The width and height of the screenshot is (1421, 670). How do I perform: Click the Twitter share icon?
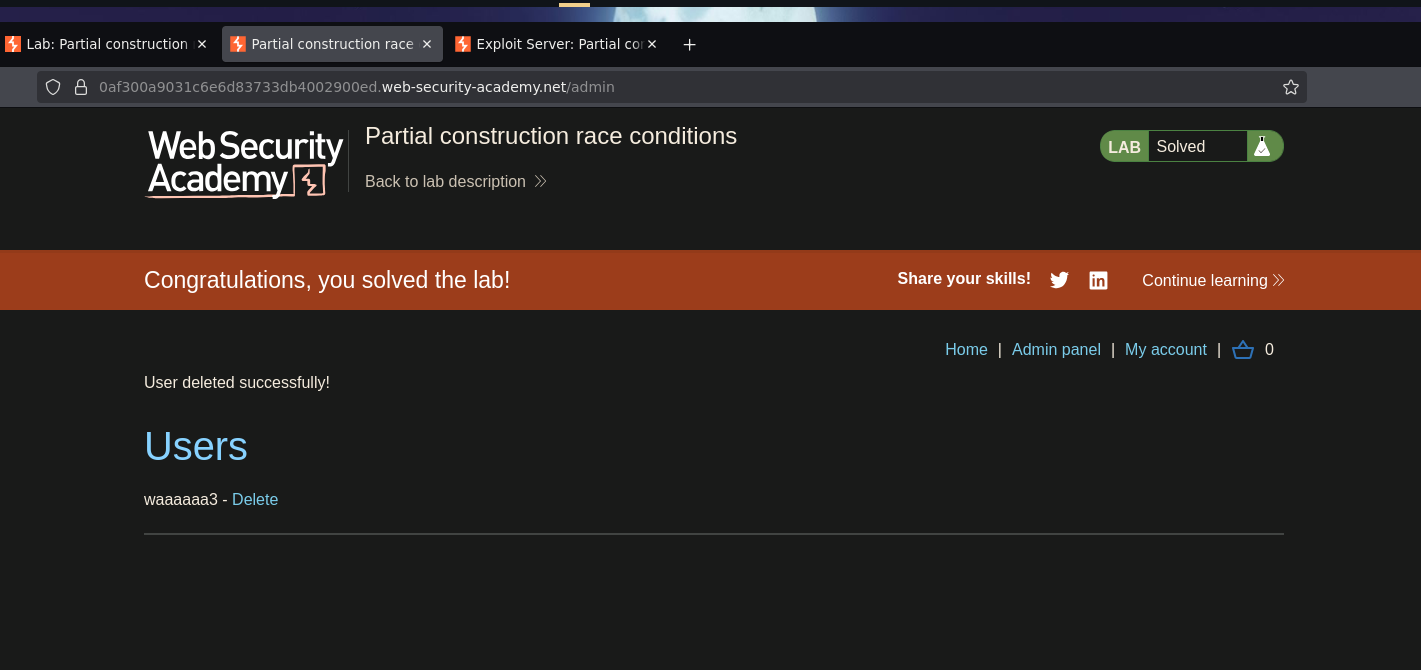(x=1059, y=280)
